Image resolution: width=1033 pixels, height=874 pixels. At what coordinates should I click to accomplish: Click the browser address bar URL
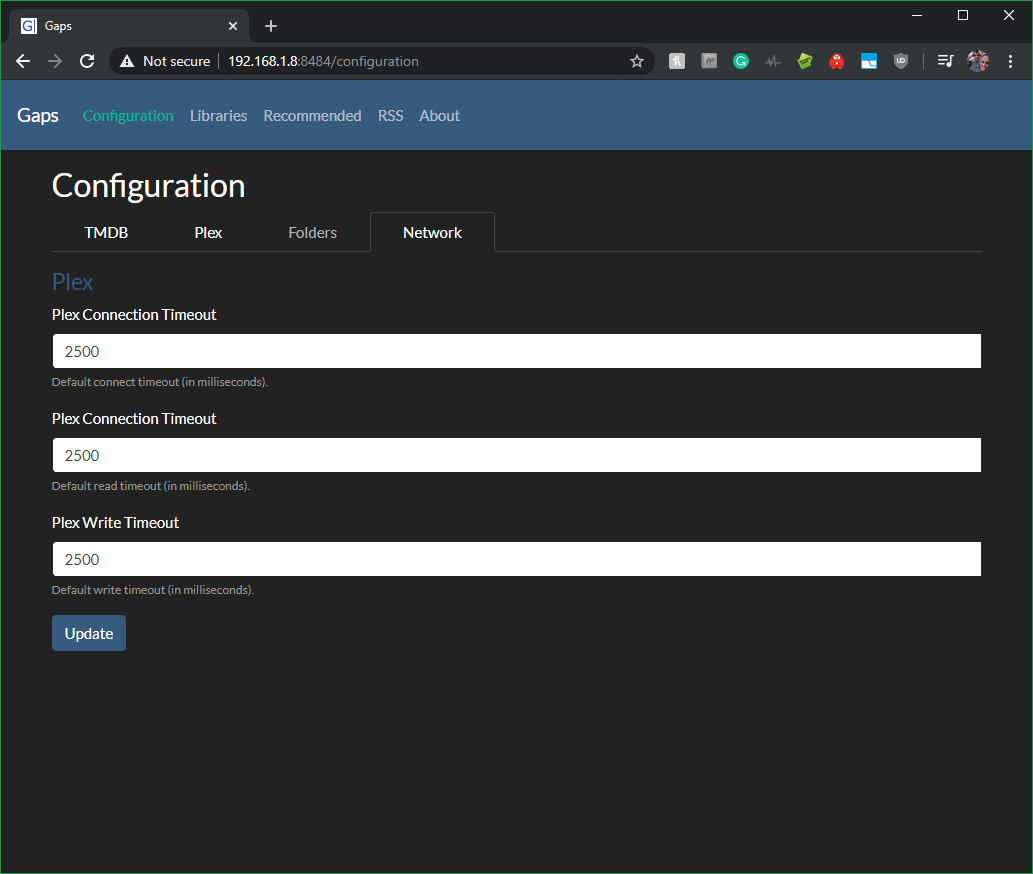pos(323,61)
